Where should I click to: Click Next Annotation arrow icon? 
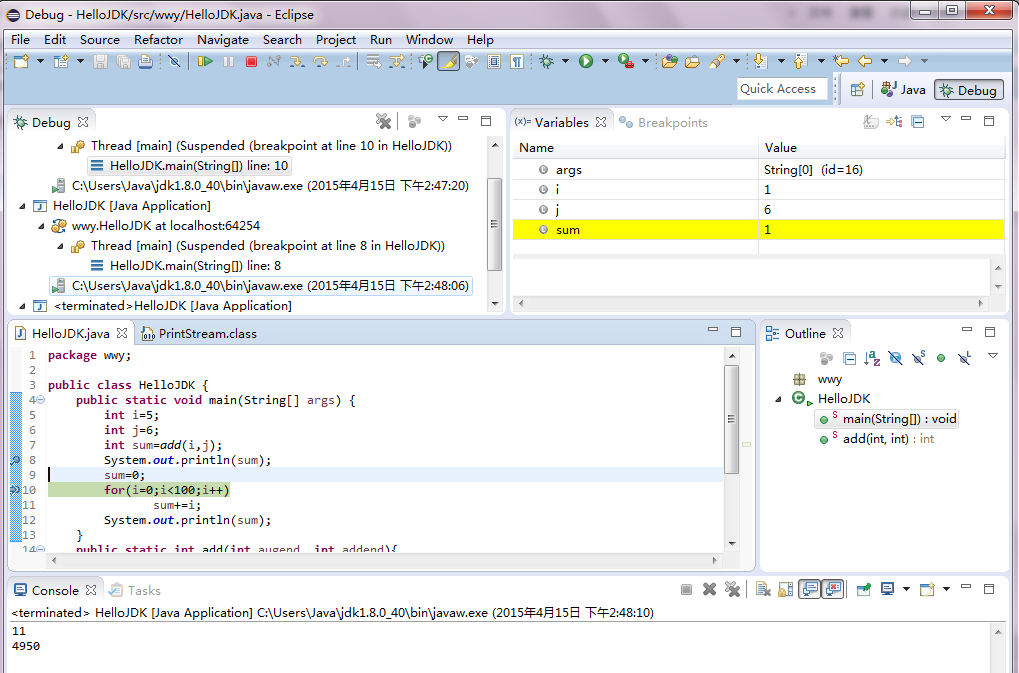click(760, 61)
